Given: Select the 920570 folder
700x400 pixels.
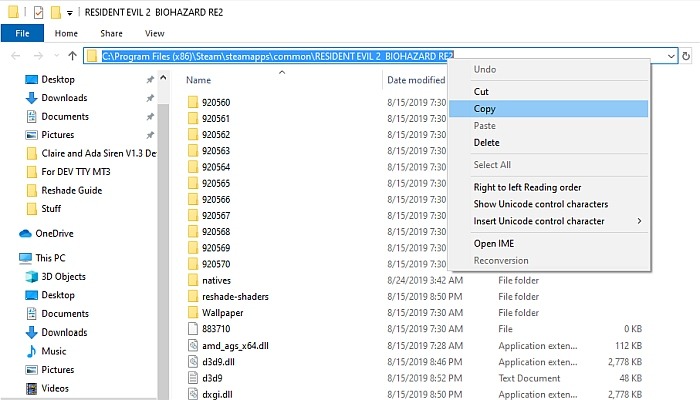Looking at the screenshot, I should click(x=216, y=264).
